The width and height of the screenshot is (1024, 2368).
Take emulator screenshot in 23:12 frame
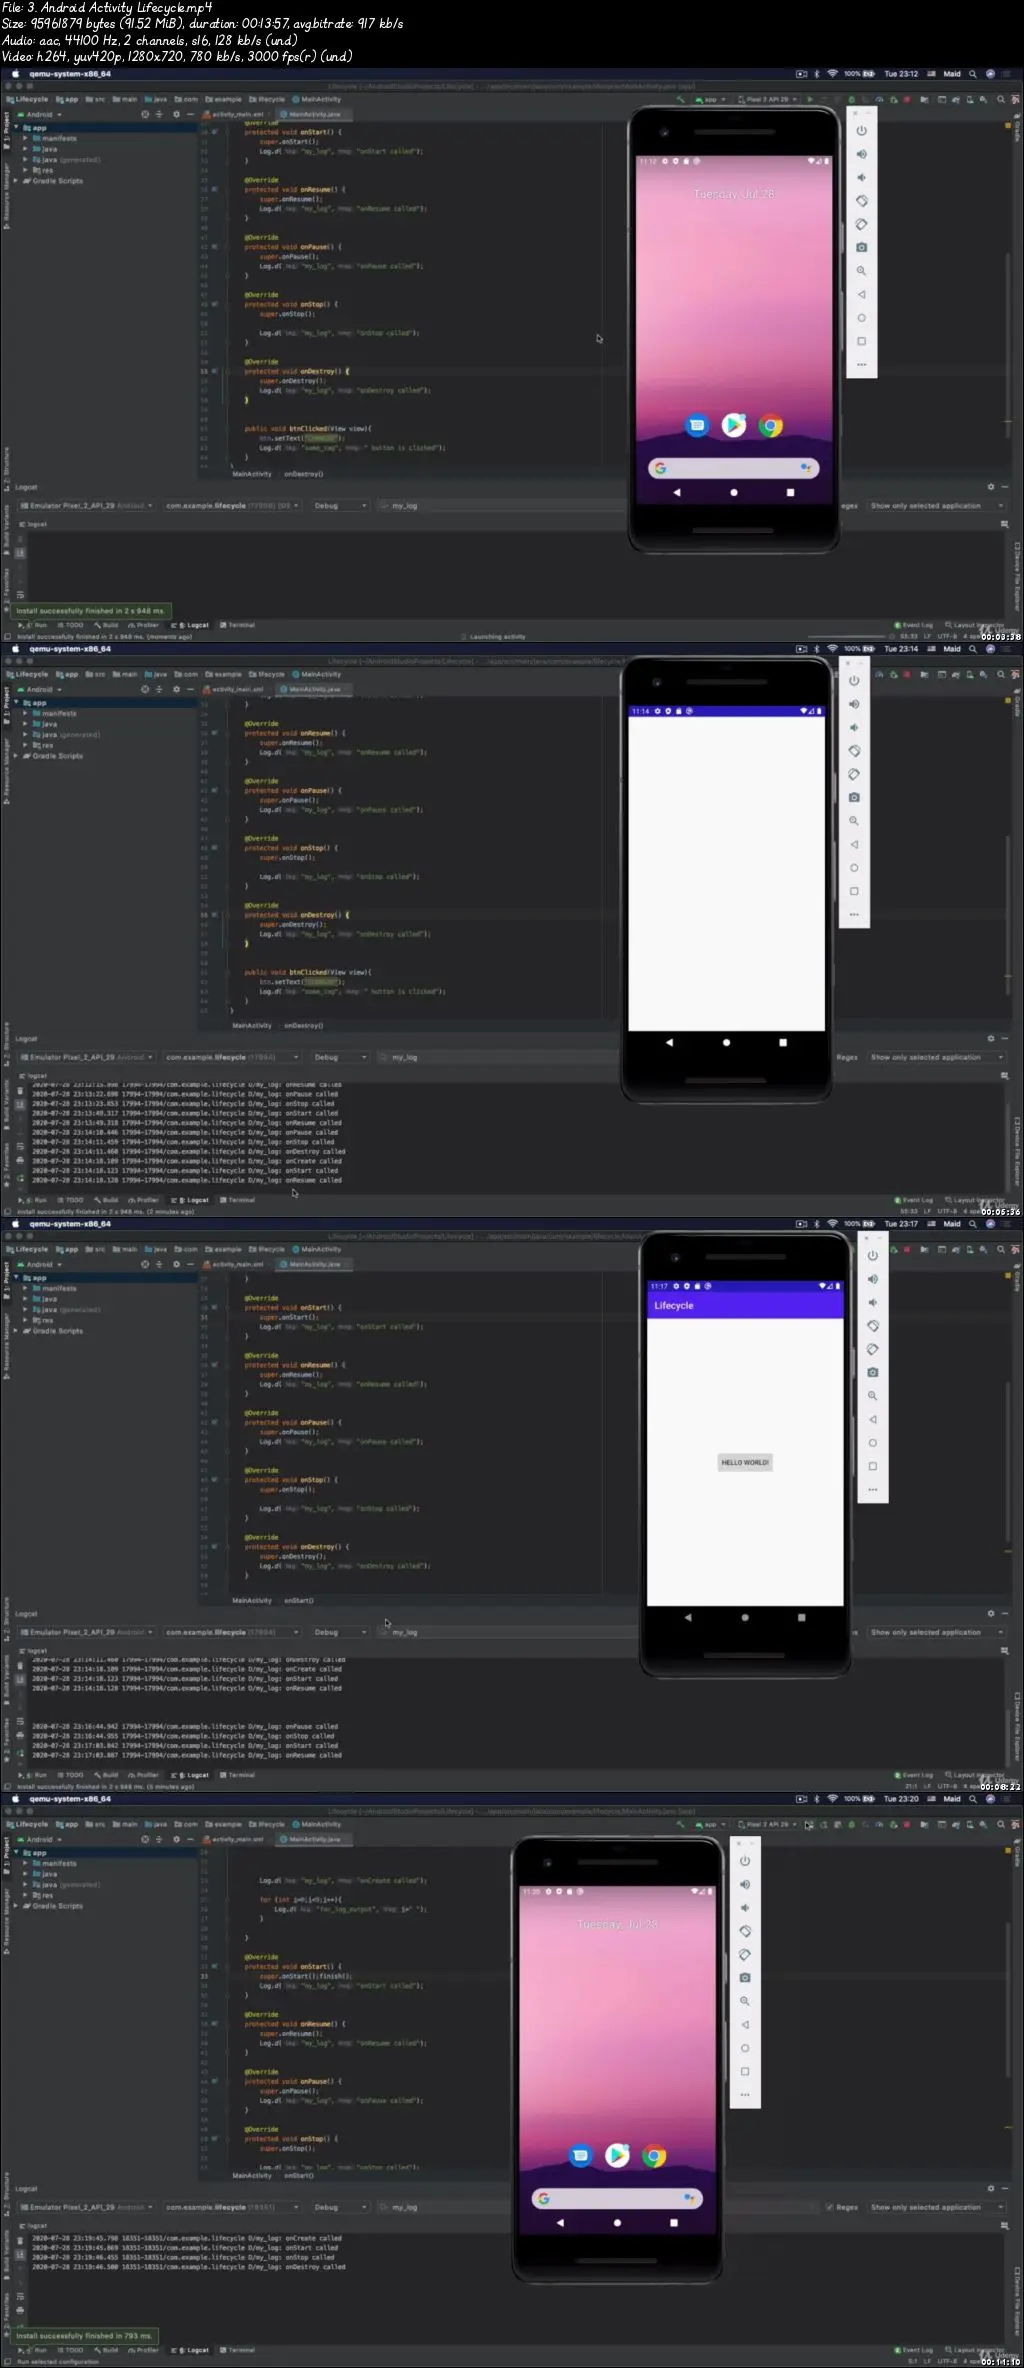point(861,247)
